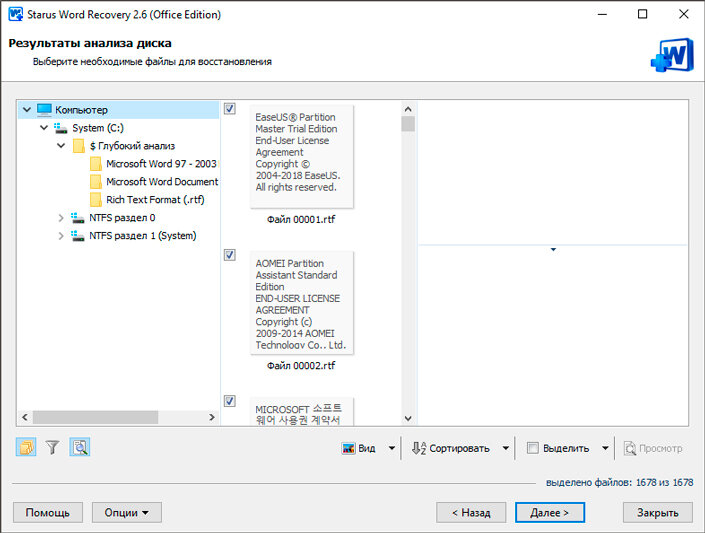Click the Закрыть button
Viewport: 705px width, 533px height.
pyautogui.click(x=658, y=512)
